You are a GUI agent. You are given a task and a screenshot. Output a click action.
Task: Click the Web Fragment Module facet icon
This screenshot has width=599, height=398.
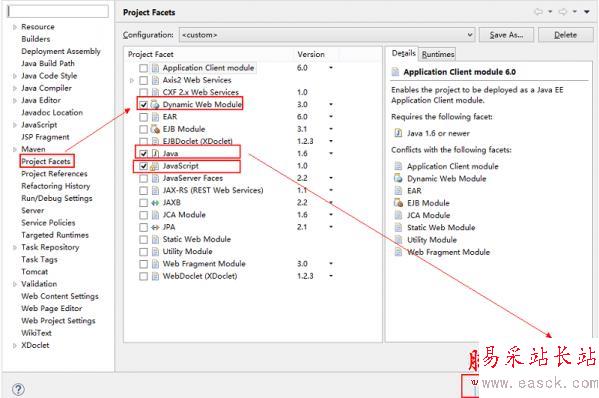(155, 264)
